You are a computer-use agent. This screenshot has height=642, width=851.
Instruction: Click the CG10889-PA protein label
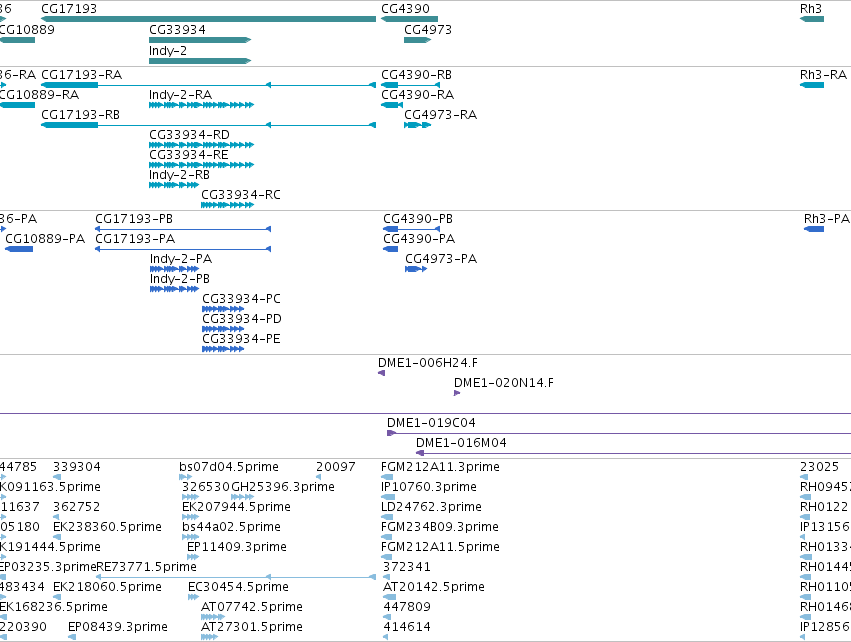(45, 239)
